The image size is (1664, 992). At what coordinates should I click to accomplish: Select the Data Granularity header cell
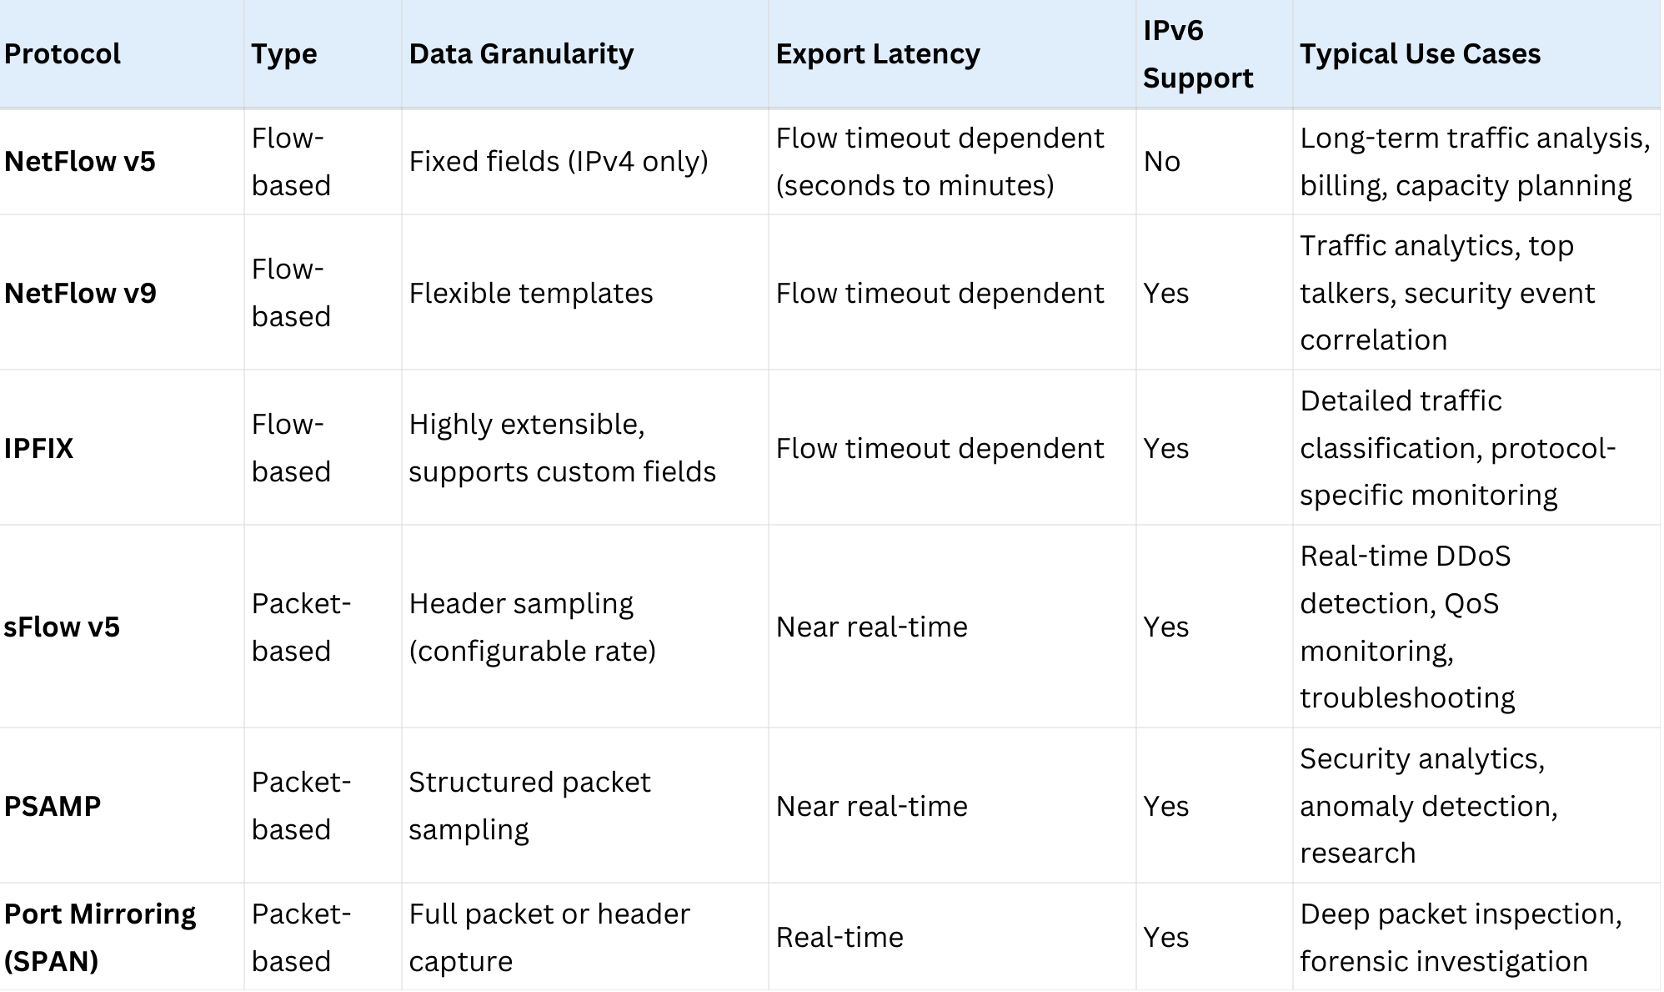(x=521, y=54)
